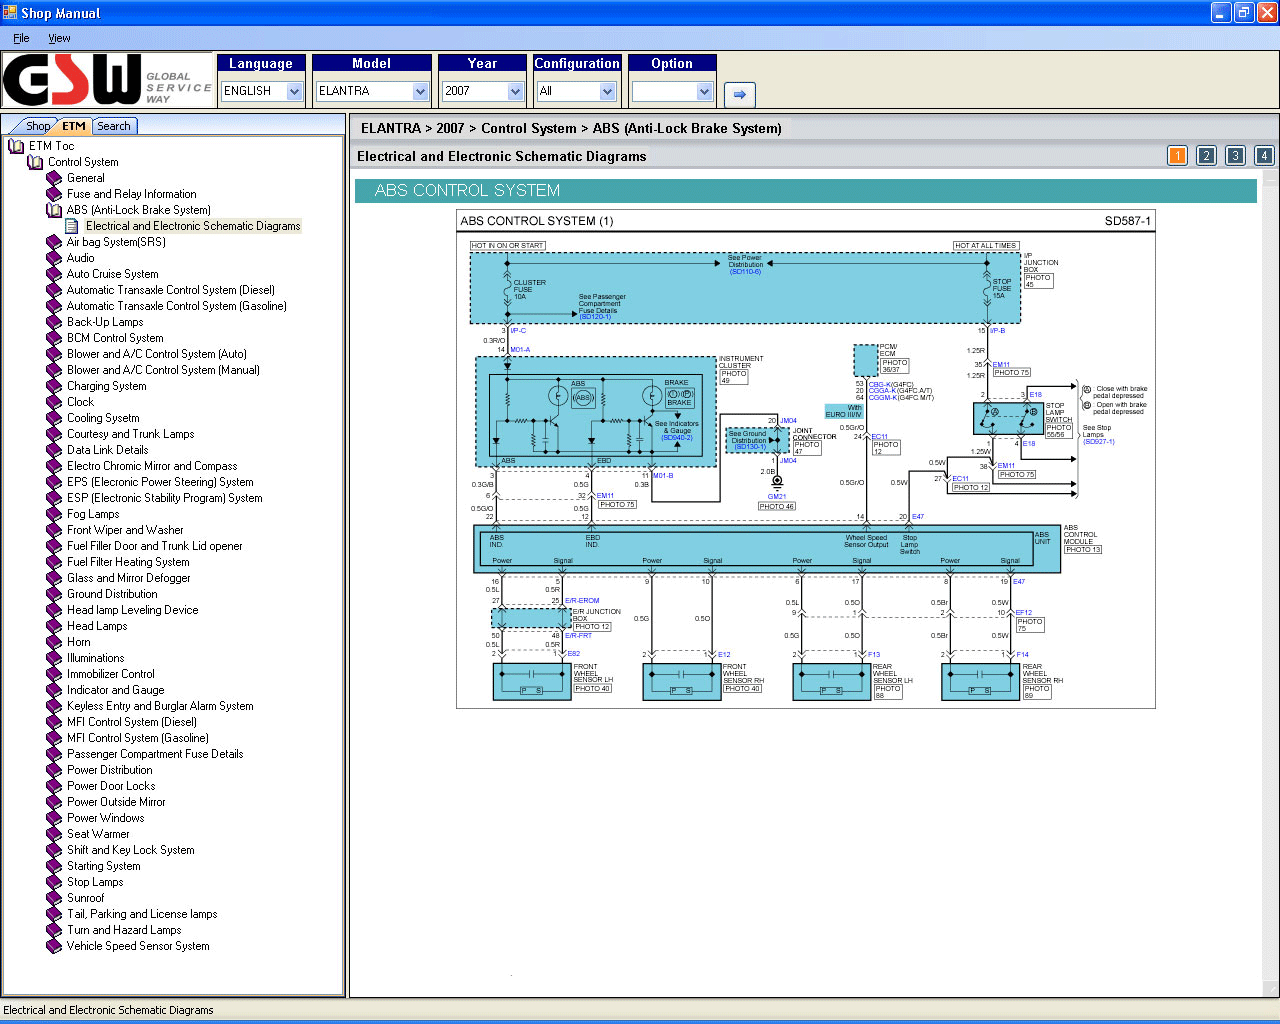This screenshot has width=1280, height=1024.
Task: Click the Data Link Details book icon
Action: point(54,450)
